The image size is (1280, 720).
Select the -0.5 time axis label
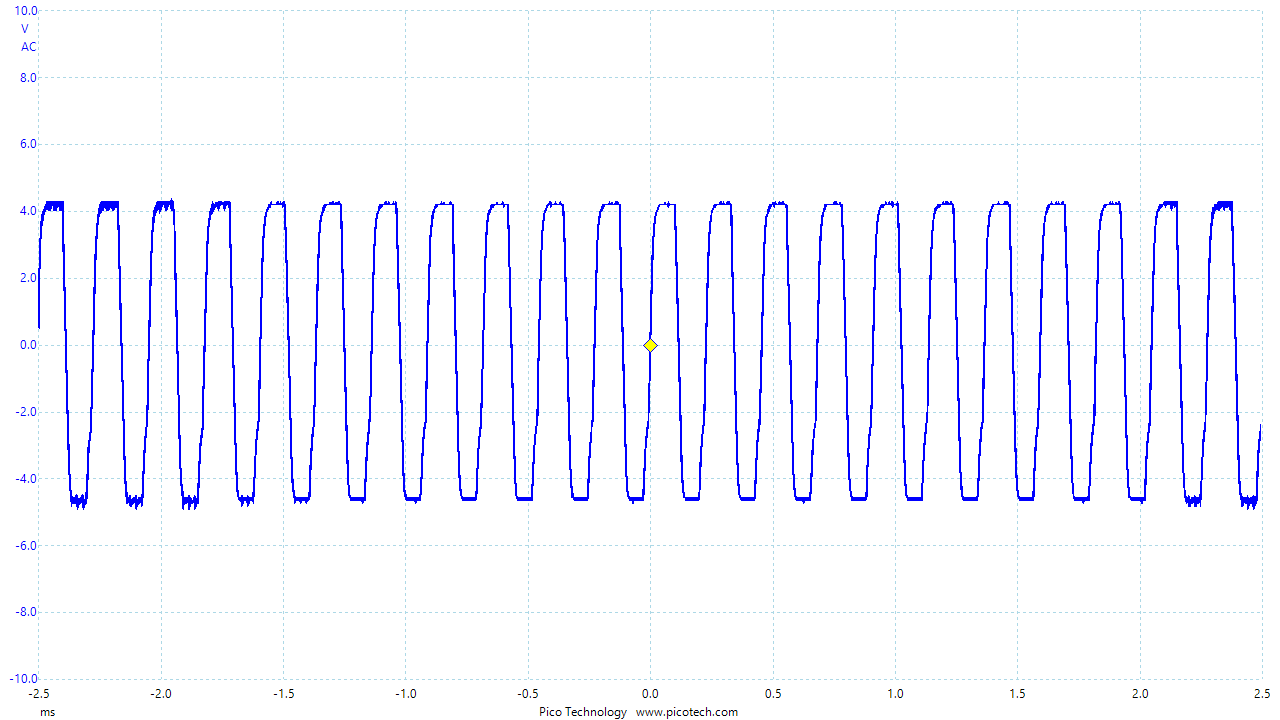click(527, 694)
